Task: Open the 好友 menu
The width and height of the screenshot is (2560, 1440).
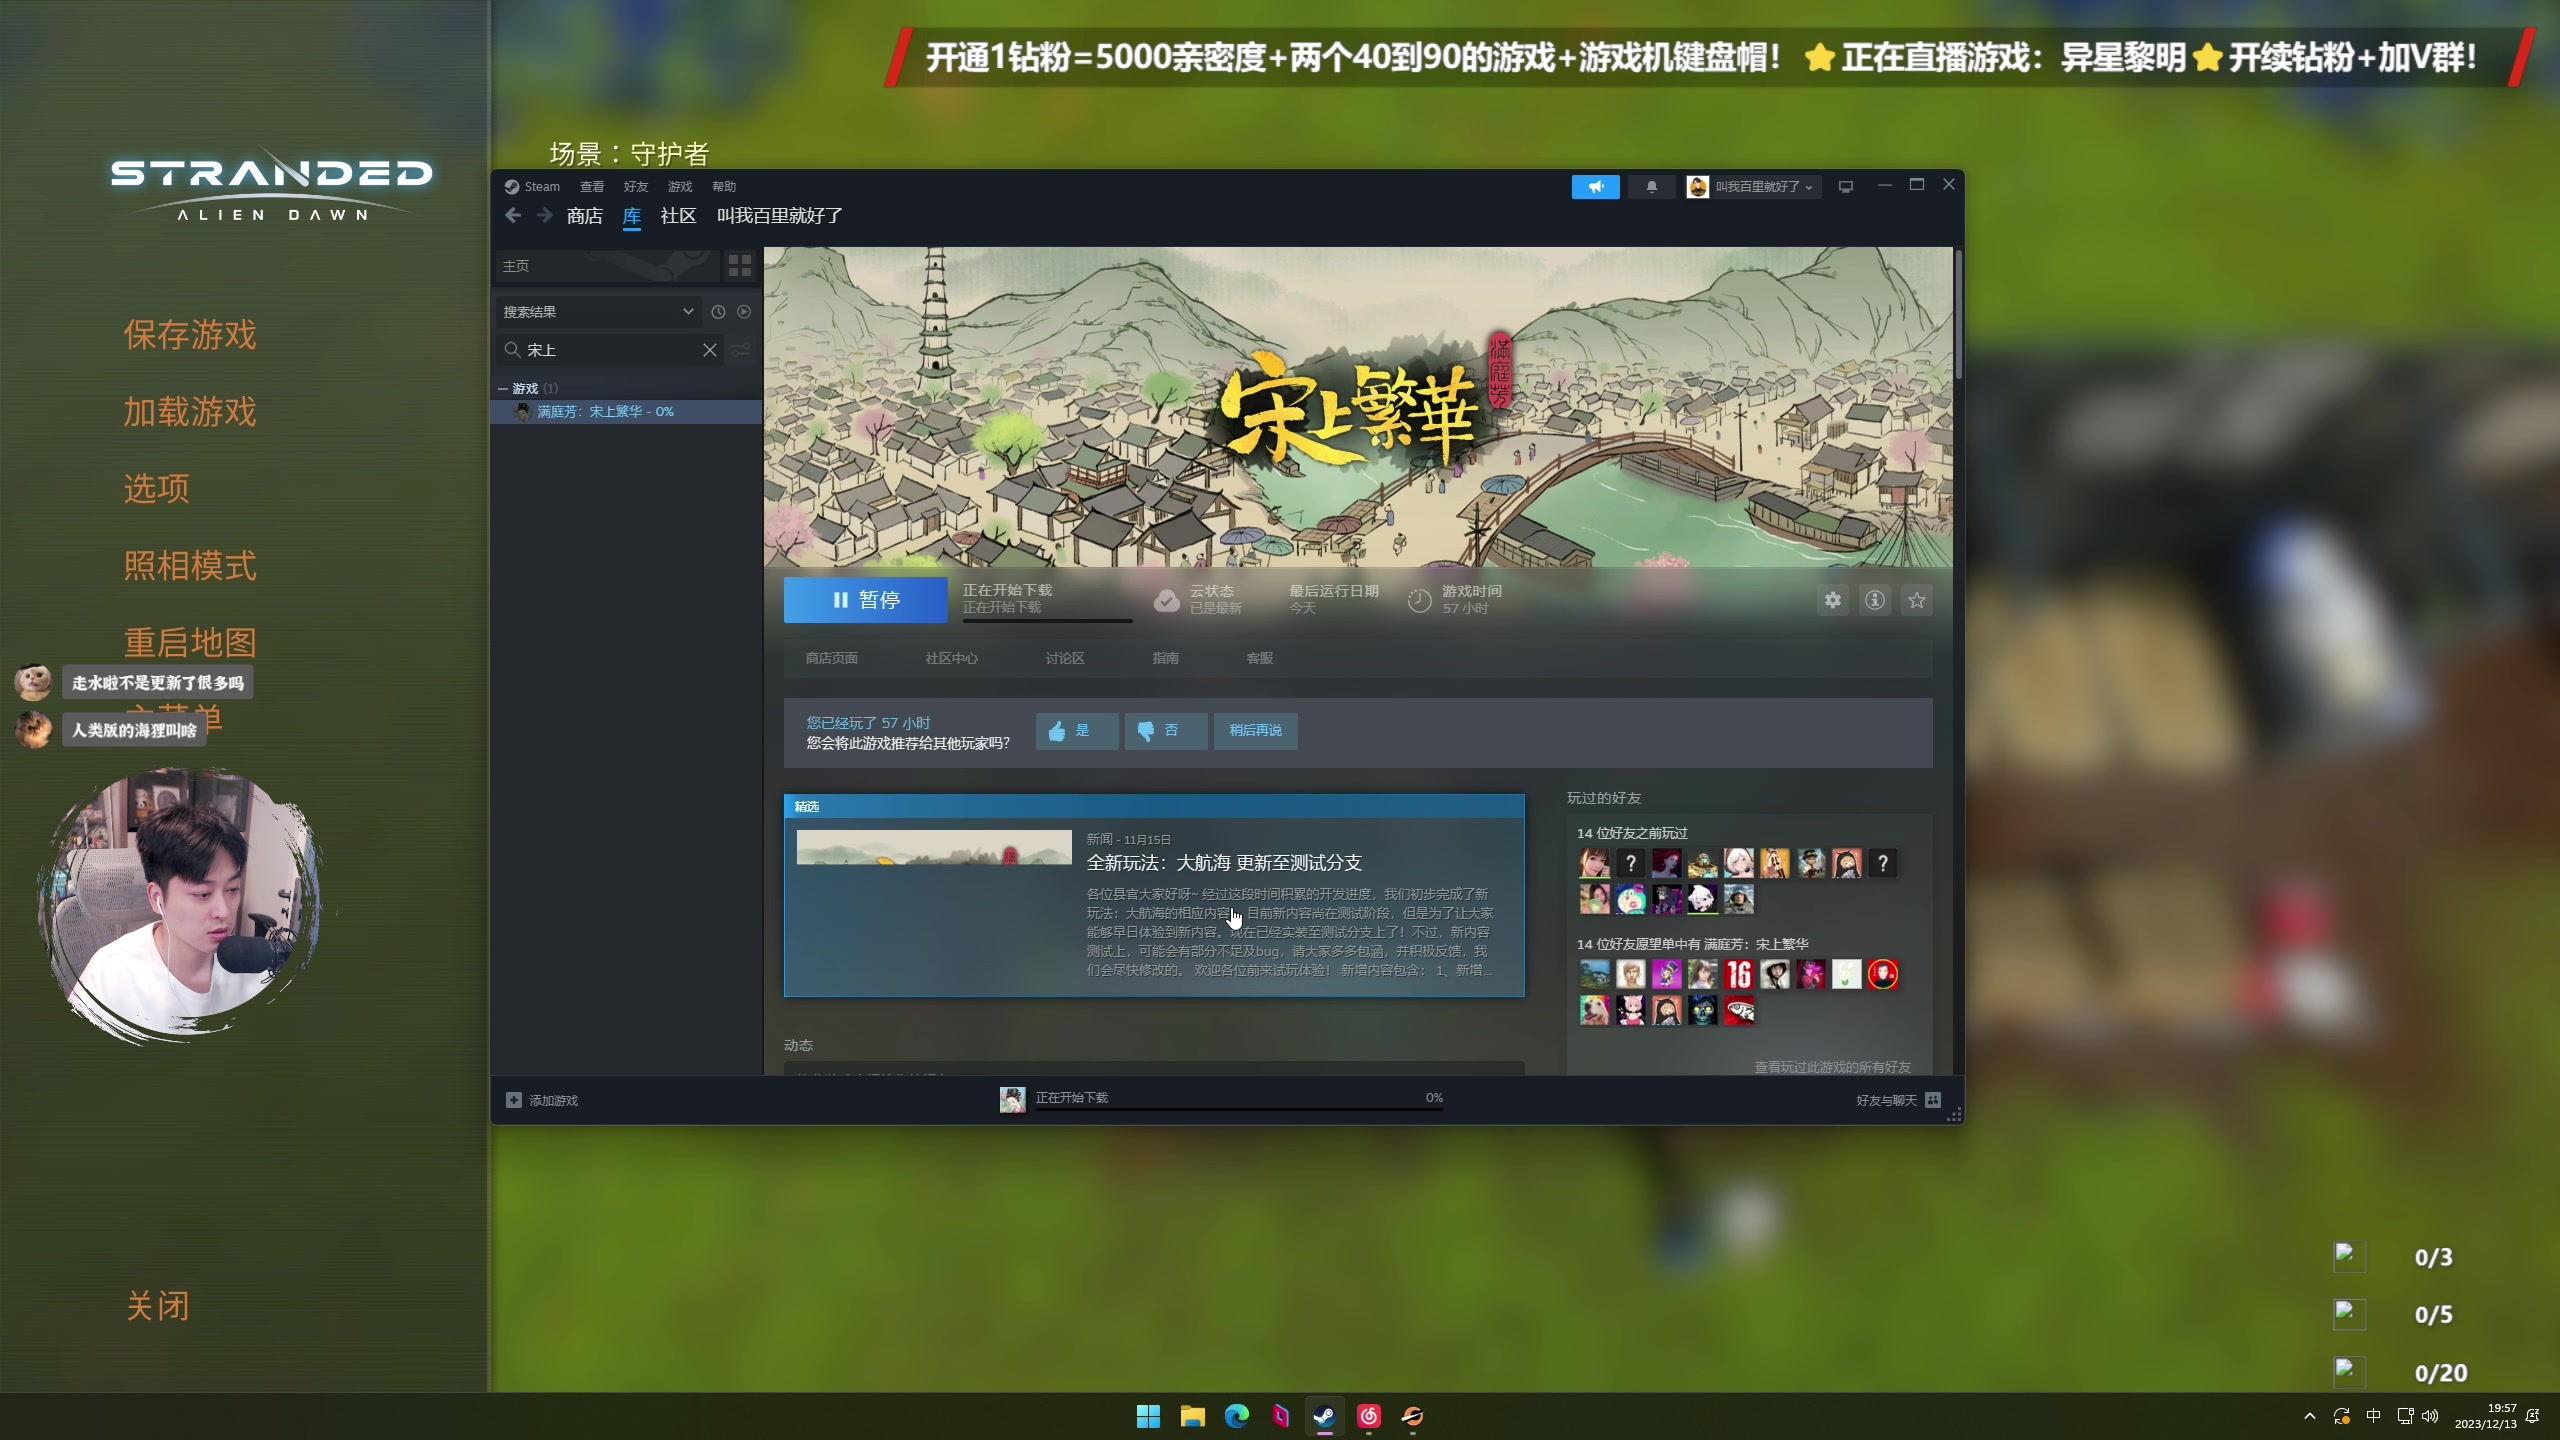Action: pos(636,187)
